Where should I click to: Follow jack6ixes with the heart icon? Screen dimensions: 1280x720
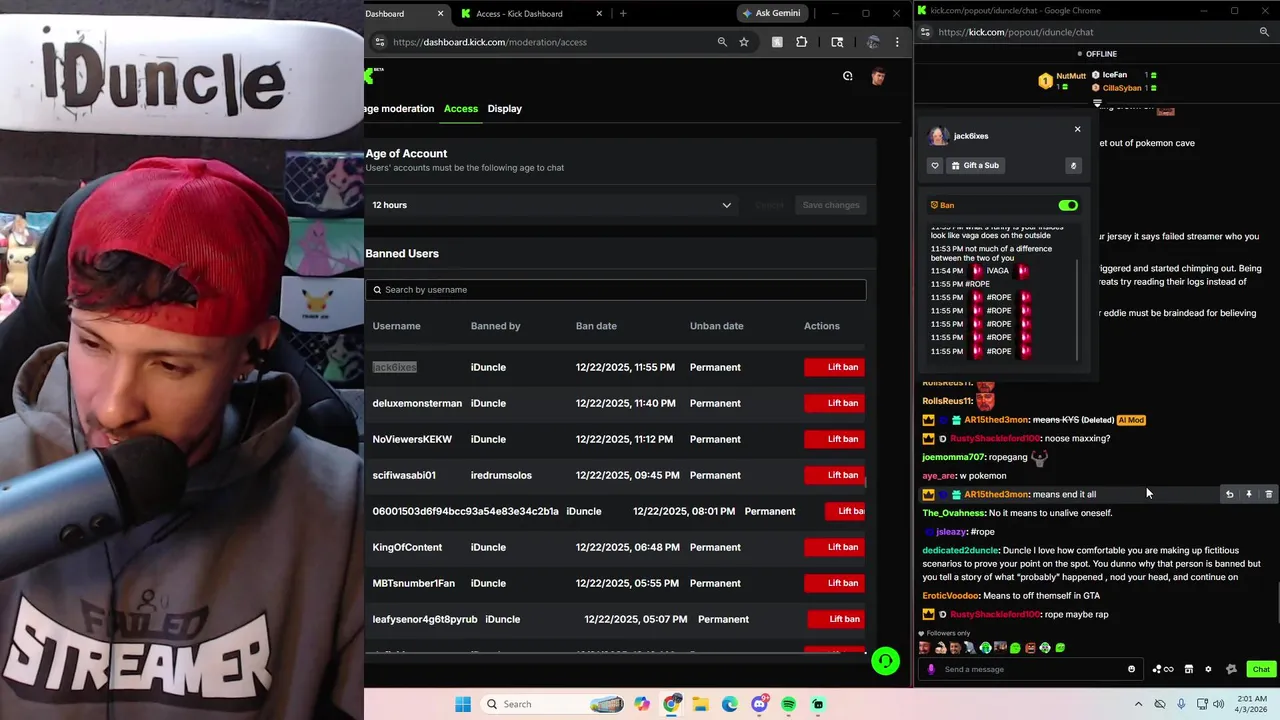[935, 165]
